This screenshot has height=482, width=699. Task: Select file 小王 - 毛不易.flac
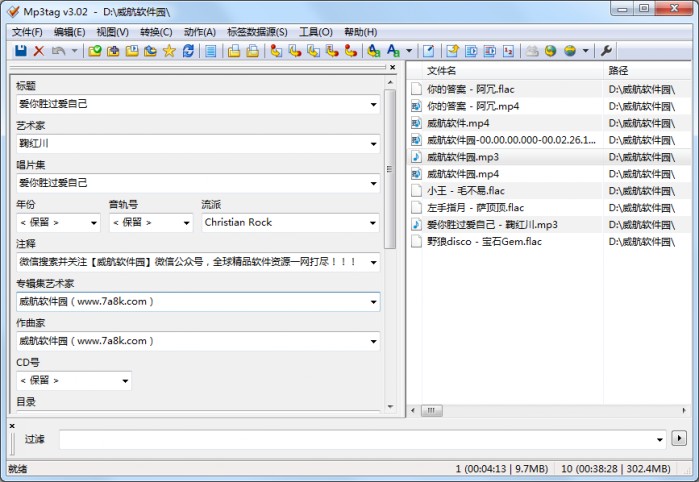(466, 191)
